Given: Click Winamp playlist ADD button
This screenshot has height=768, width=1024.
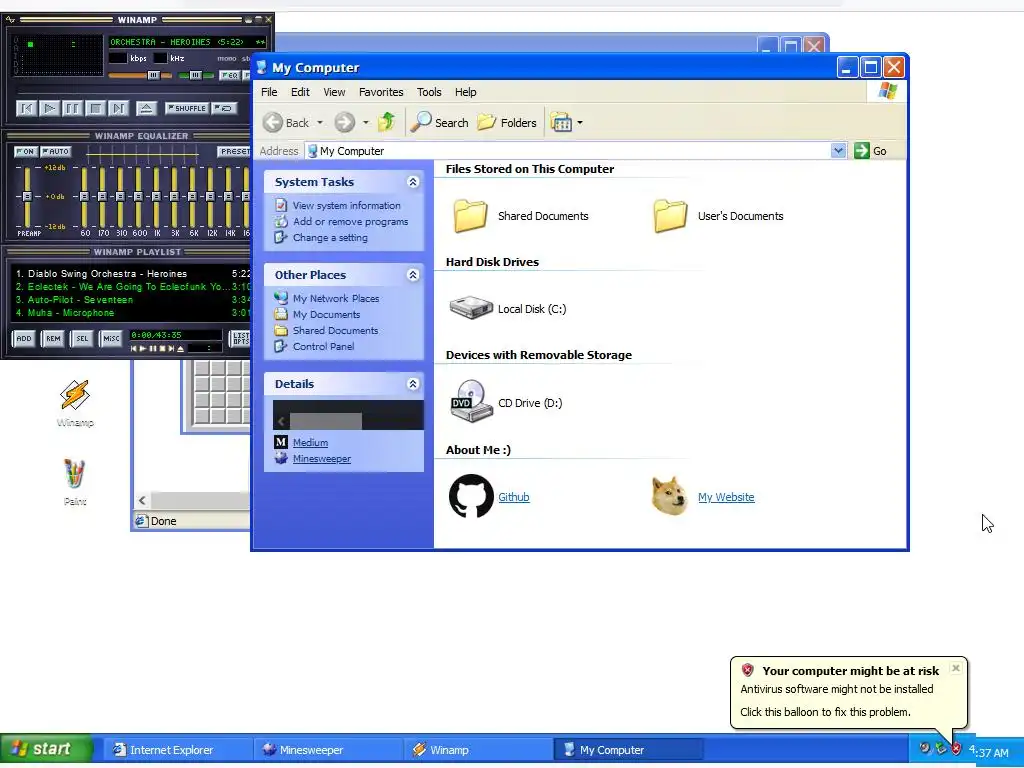Looking at the screenshot, I should tap(24, 338).
